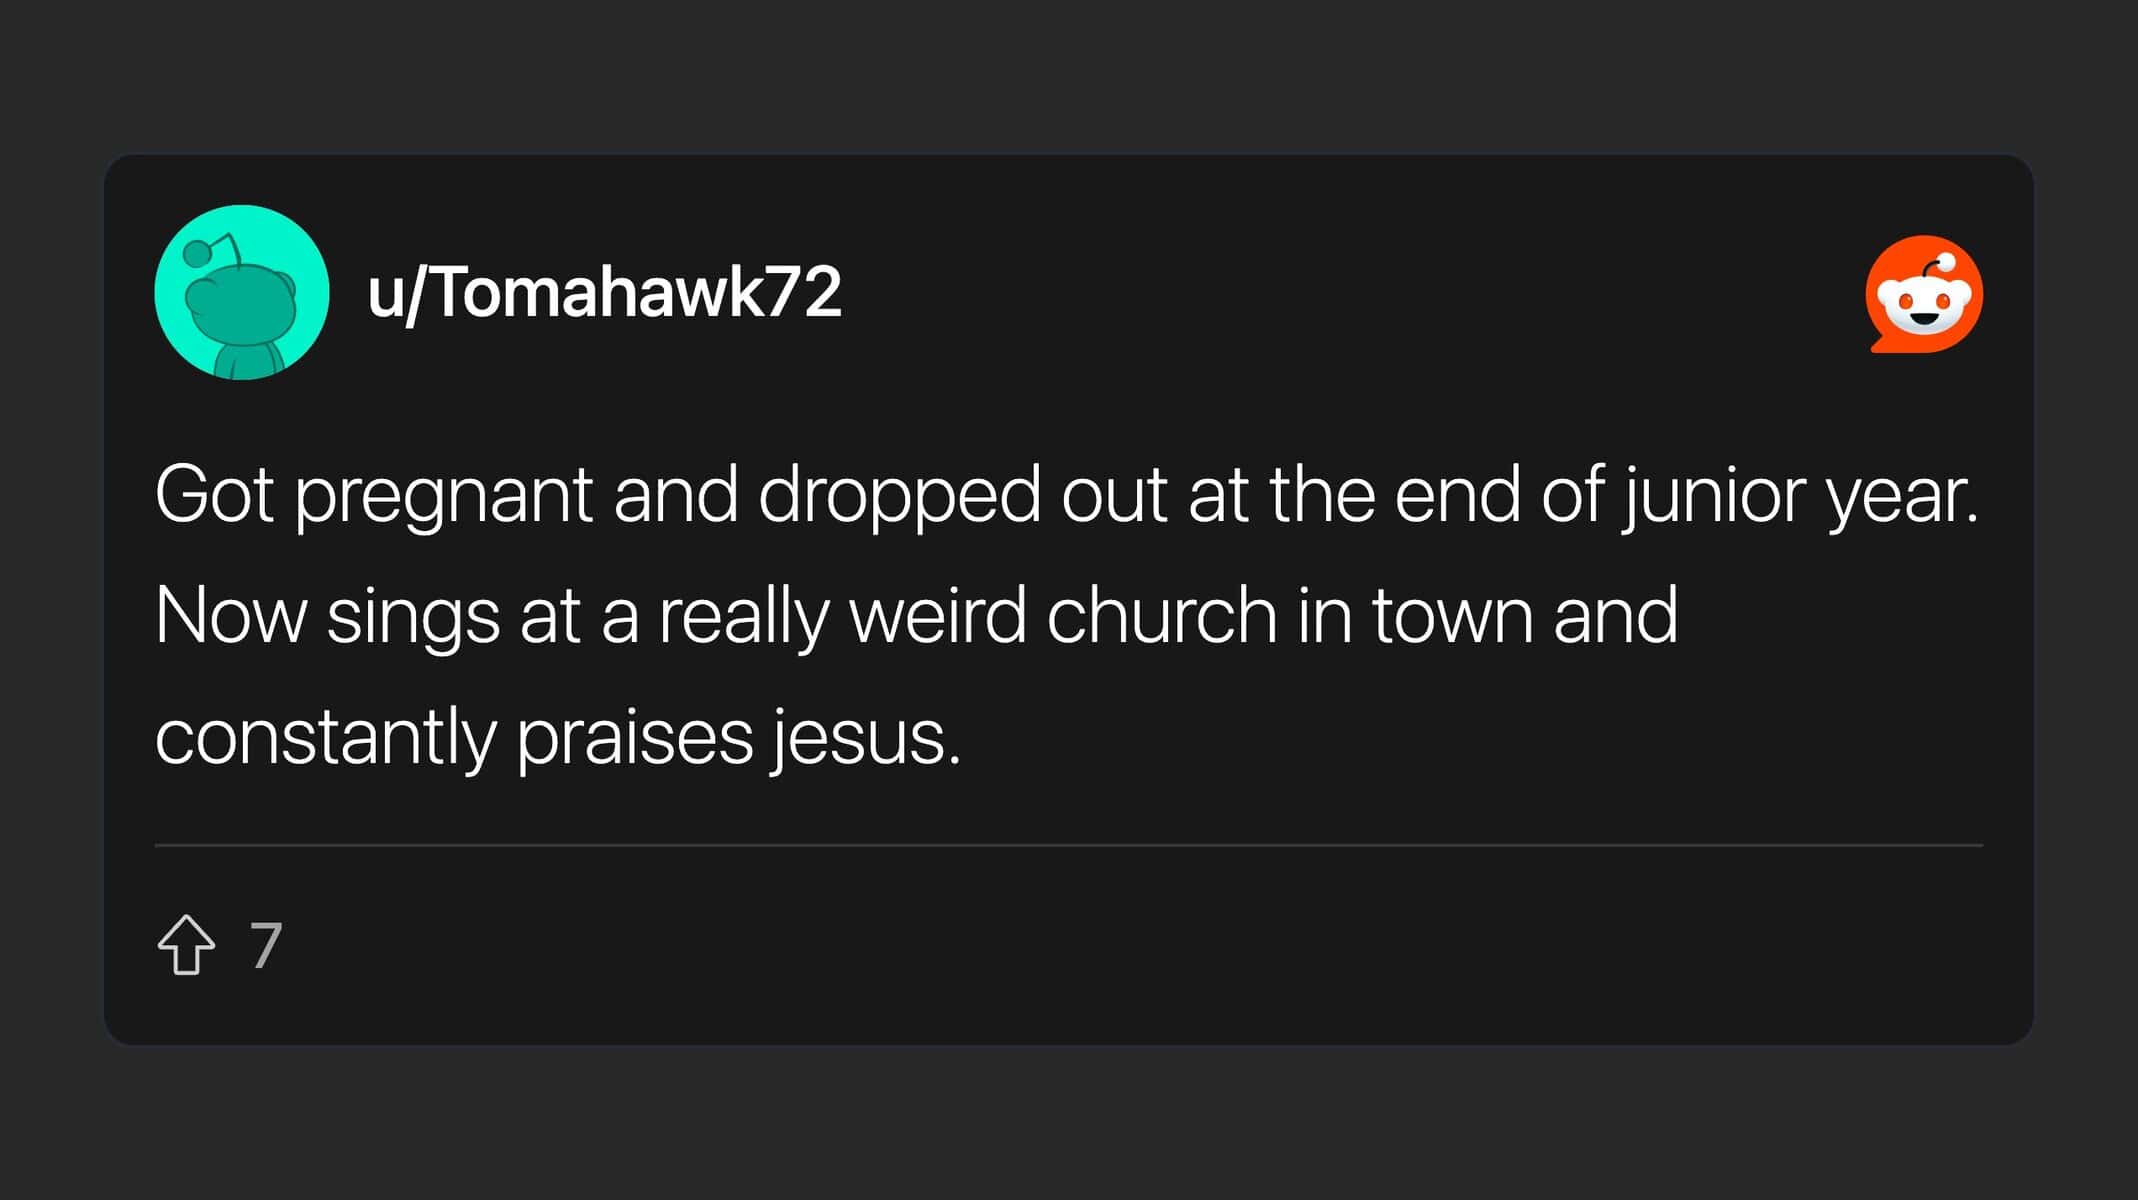Screen dimensions: 2138x1200
Task: Click the word "weird" in the comment
Action: point(937,616)
